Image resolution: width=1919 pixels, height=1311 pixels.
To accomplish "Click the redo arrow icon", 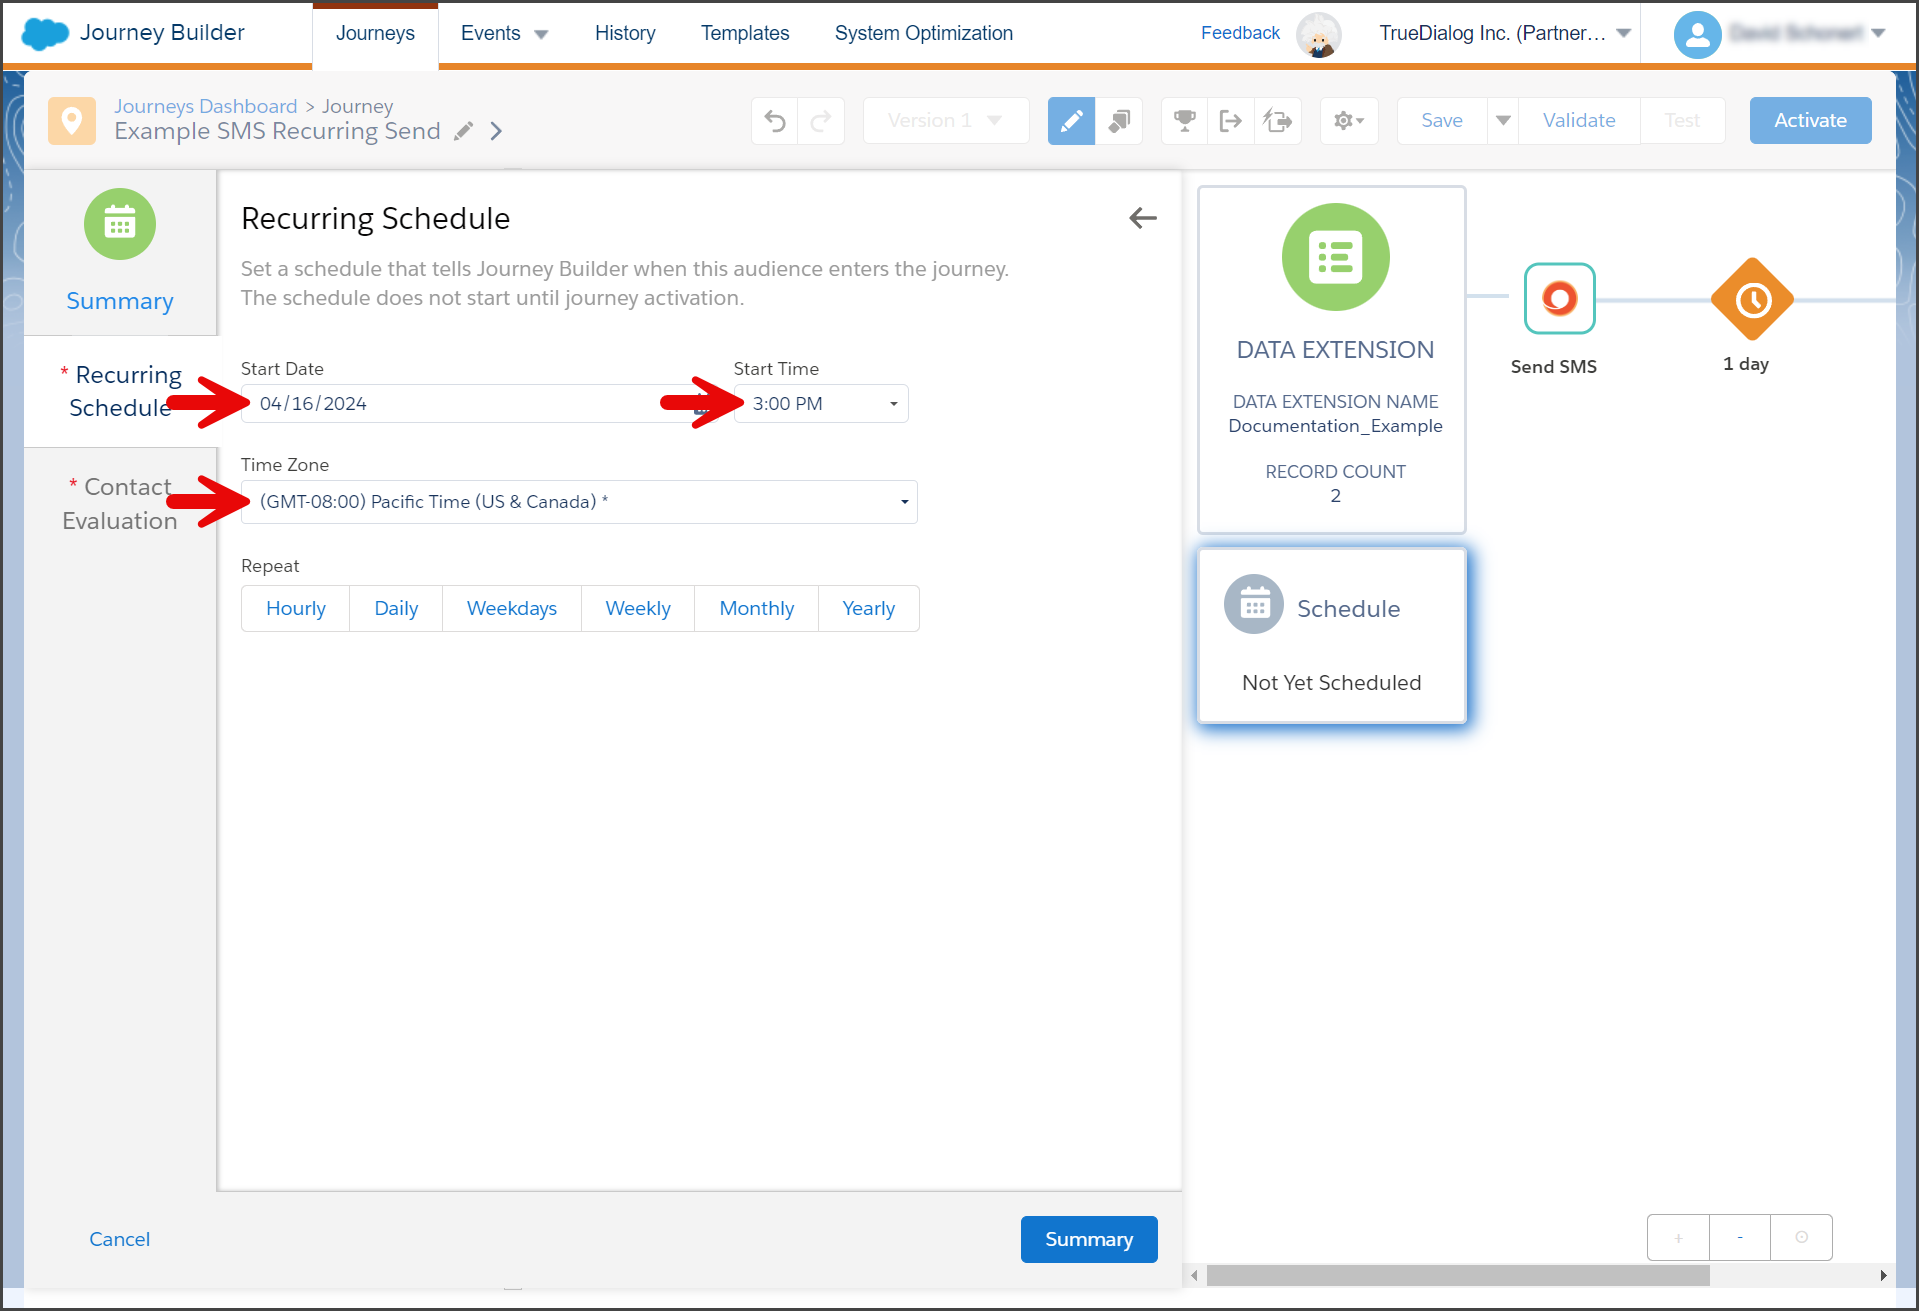I will [821, 121].
